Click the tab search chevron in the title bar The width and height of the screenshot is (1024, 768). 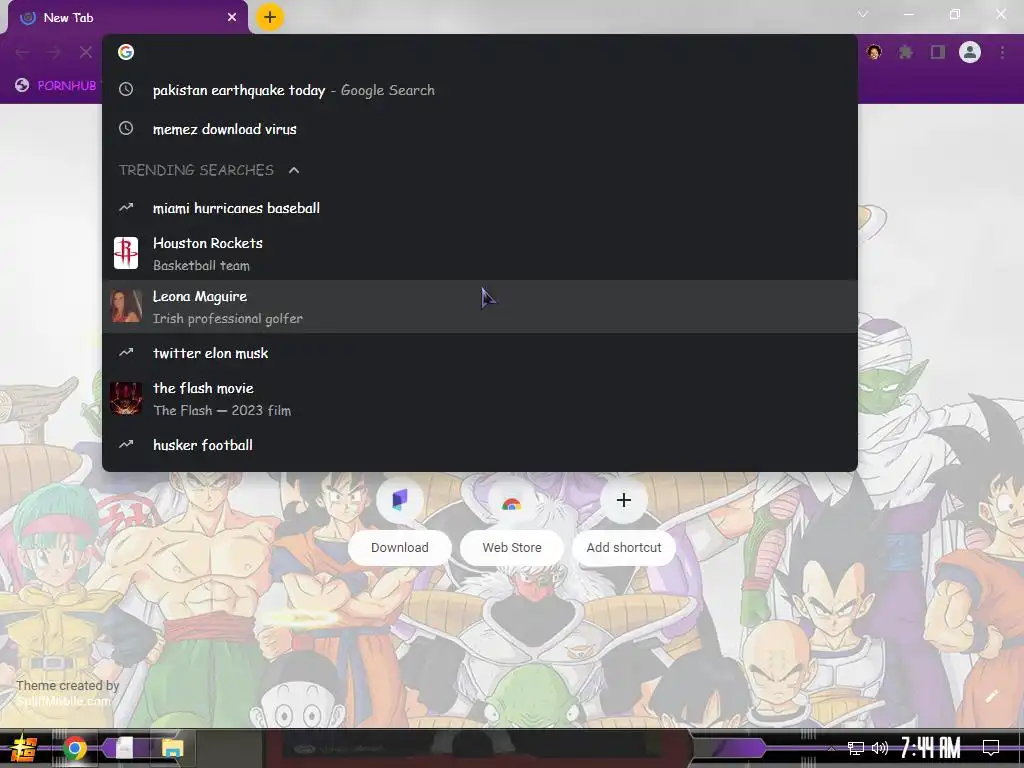pyautogui.click(x=863, y=14)
